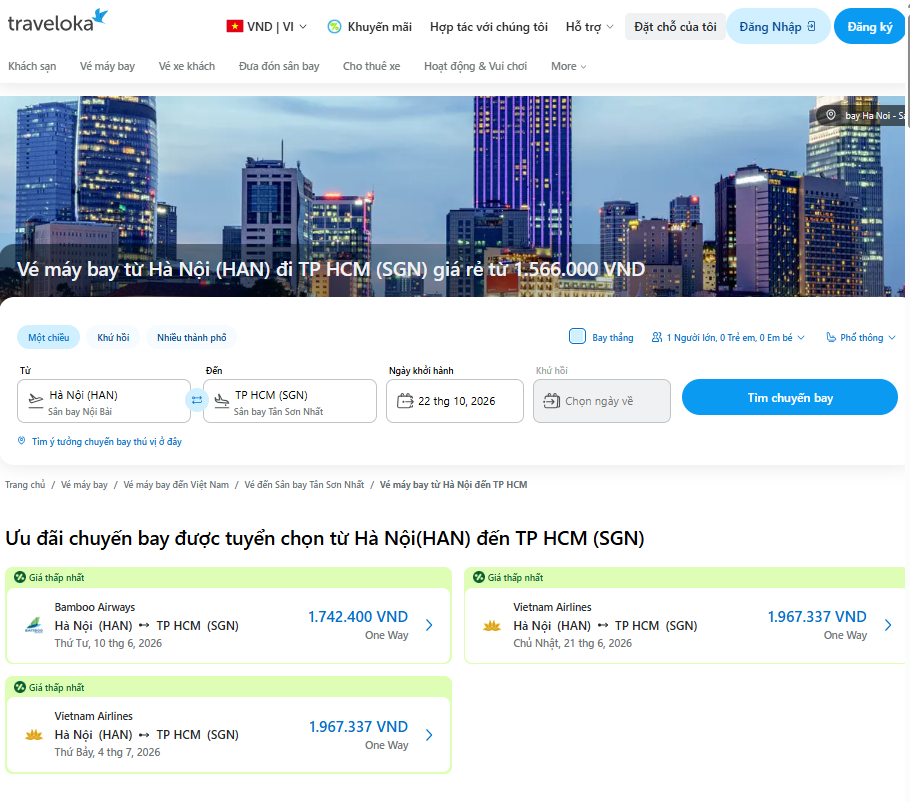This screenshot has width=910, height=802.
Task: Click the Đến field TP HCM (SGN)
Action: point(290,401)
